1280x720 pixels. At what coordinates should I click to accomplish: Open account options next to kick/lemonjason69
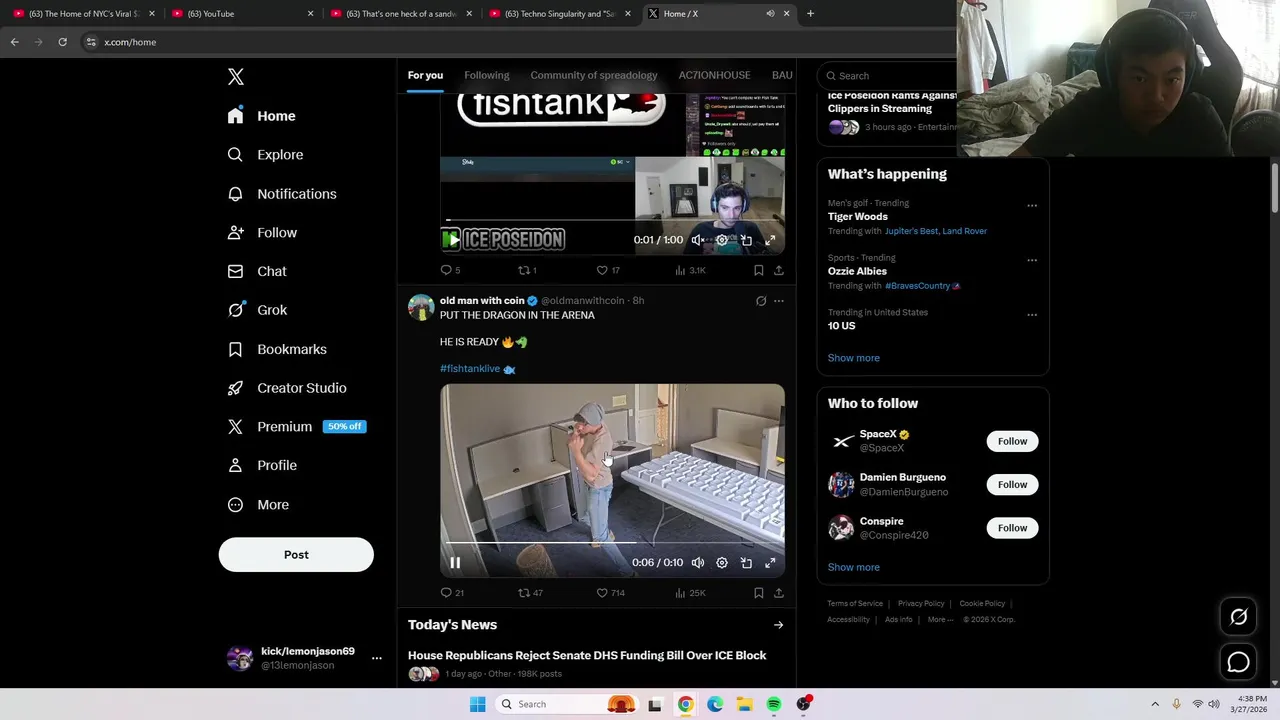[x=376, y=658]
